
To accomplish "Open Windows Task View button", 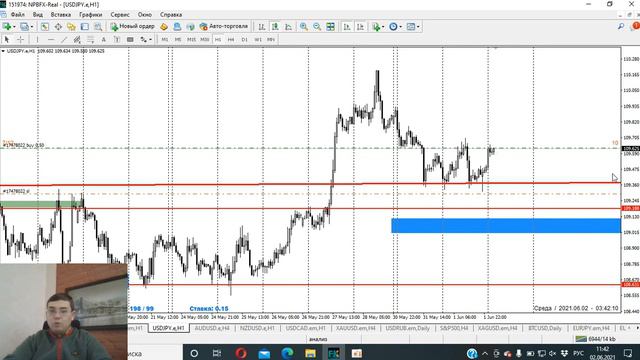I will [x=217, y=353].
